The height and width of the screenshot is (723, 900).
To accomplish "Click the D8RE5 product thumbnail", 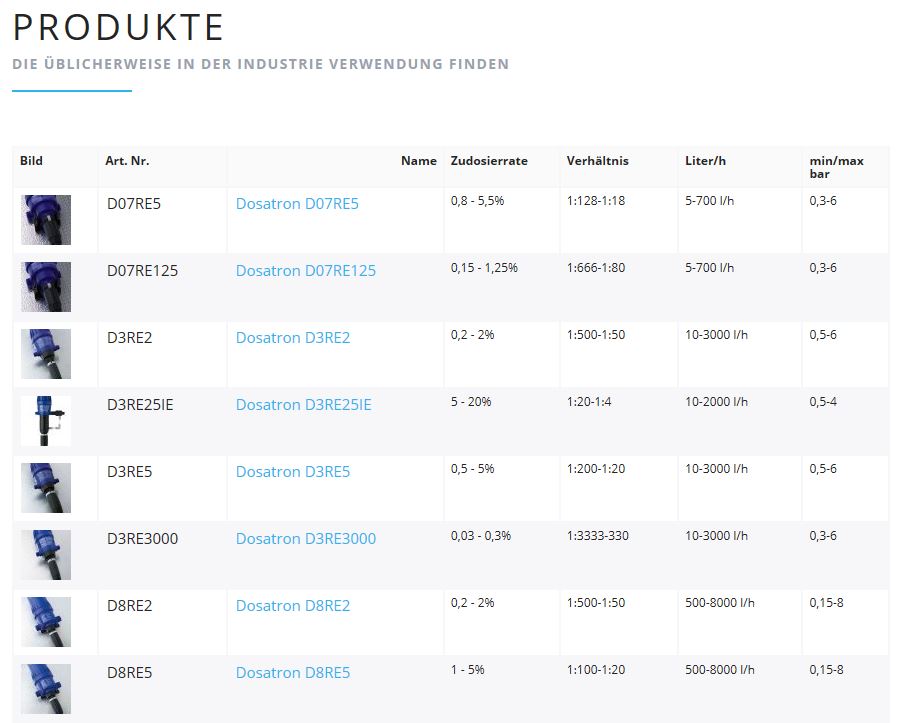I will point(46,689).
